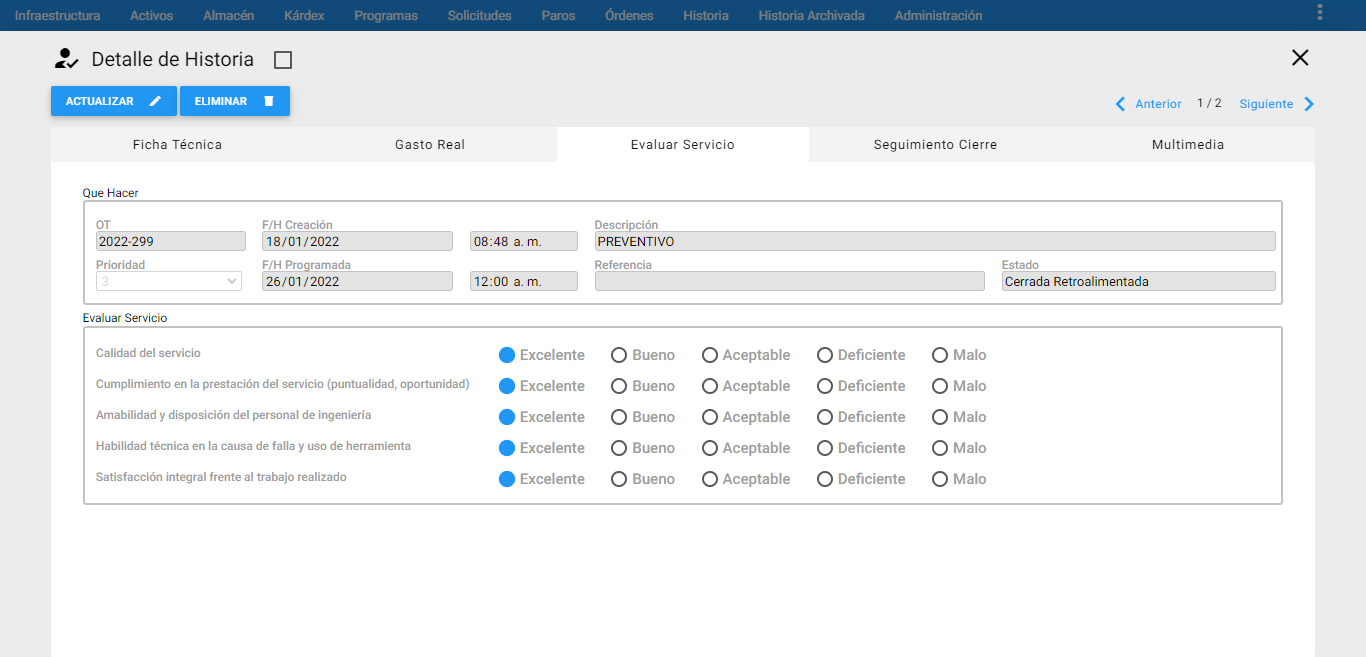This screenshot has height=657, width=1366.
Task: Click the F/H Programada date field
Action: (x=358, y=281)
